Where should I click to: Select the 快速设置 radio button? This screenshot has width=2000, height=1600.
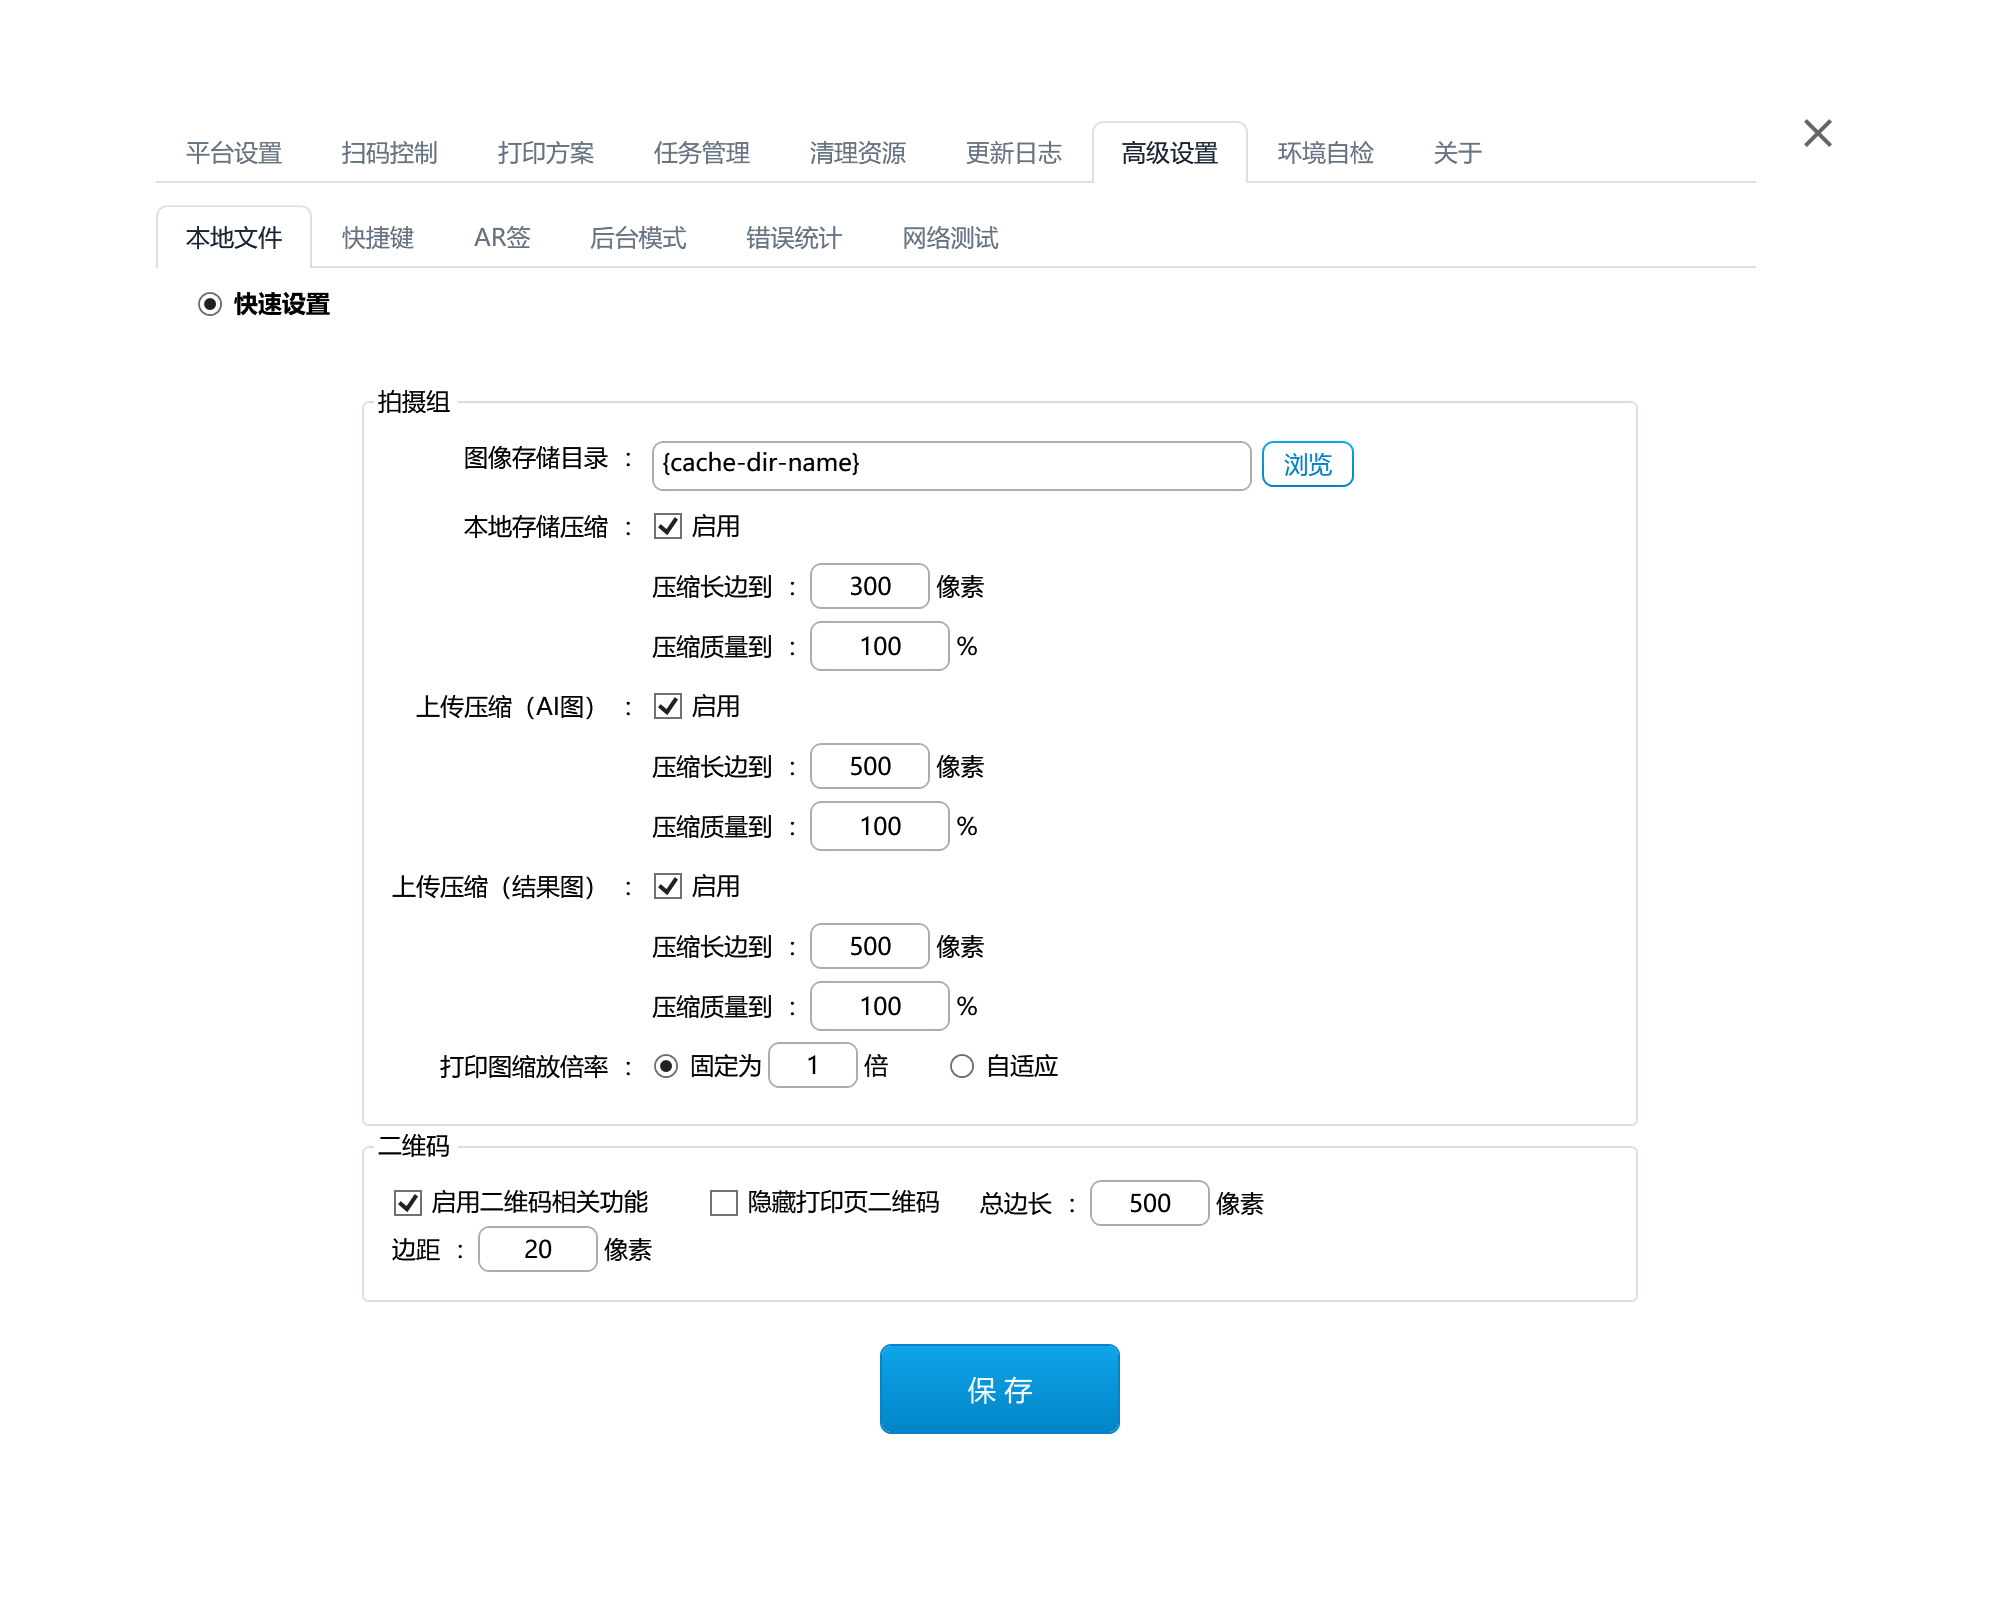[210, 304]
